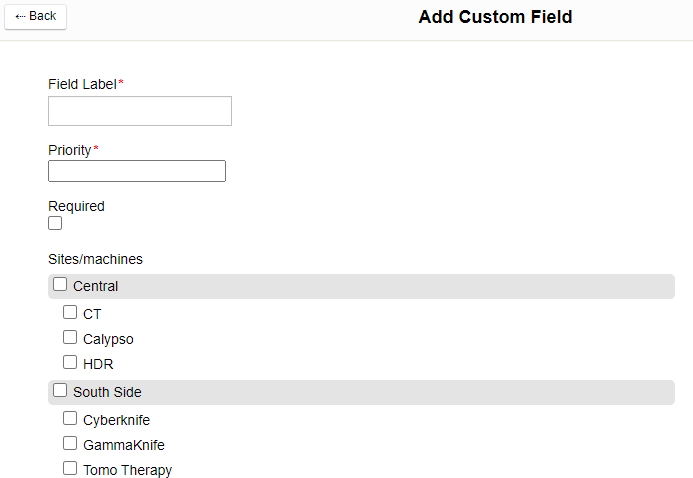The image size is (693, 478).
Task: Check the South Side site checkbox
Action: pyautogui.click(x=60, y=391)
